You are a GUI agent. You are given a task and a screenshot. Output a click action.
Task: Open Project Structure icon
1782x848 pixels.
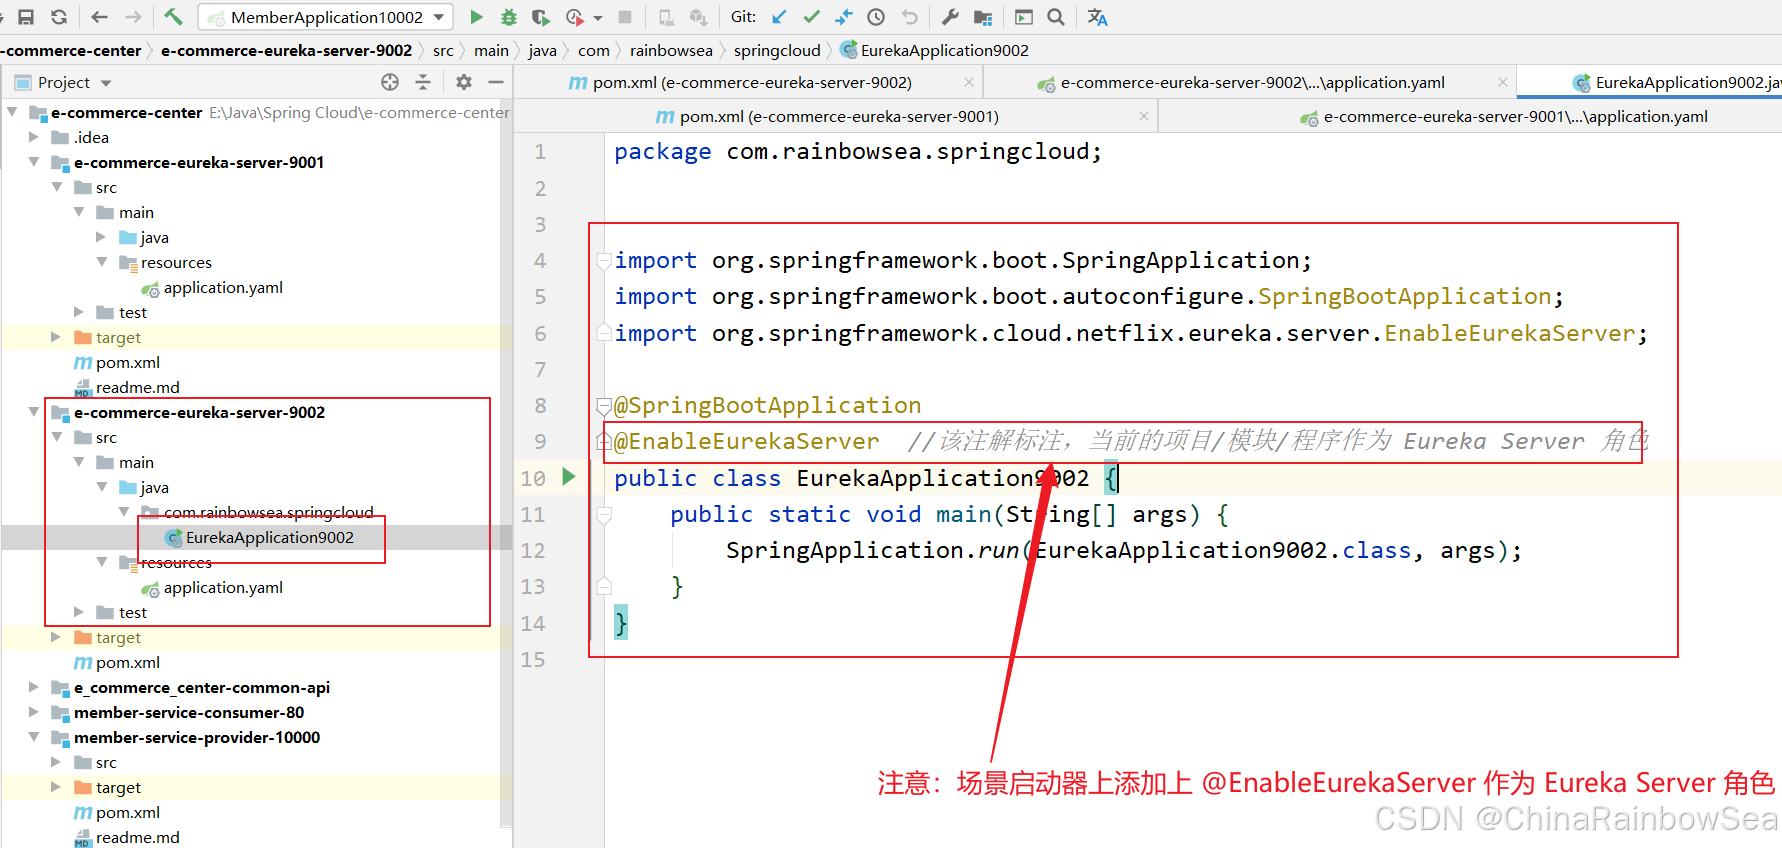click(983, 17)
